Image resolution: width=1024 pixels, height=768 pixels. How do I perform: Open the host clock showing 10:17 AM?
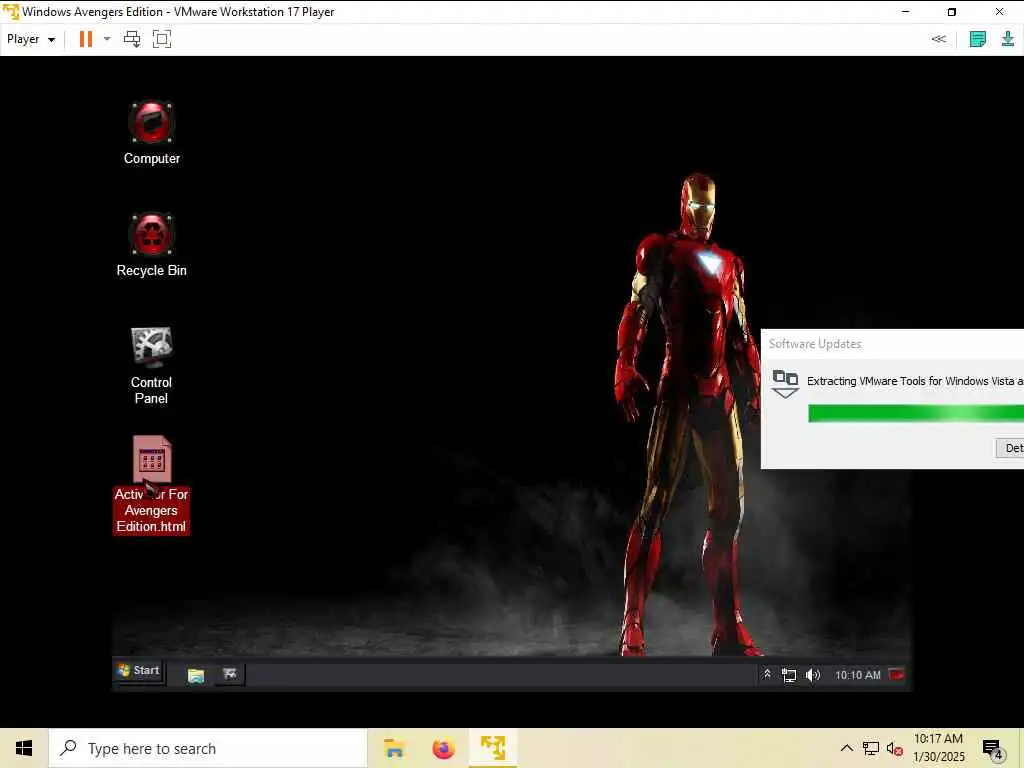tap(938, 748)
